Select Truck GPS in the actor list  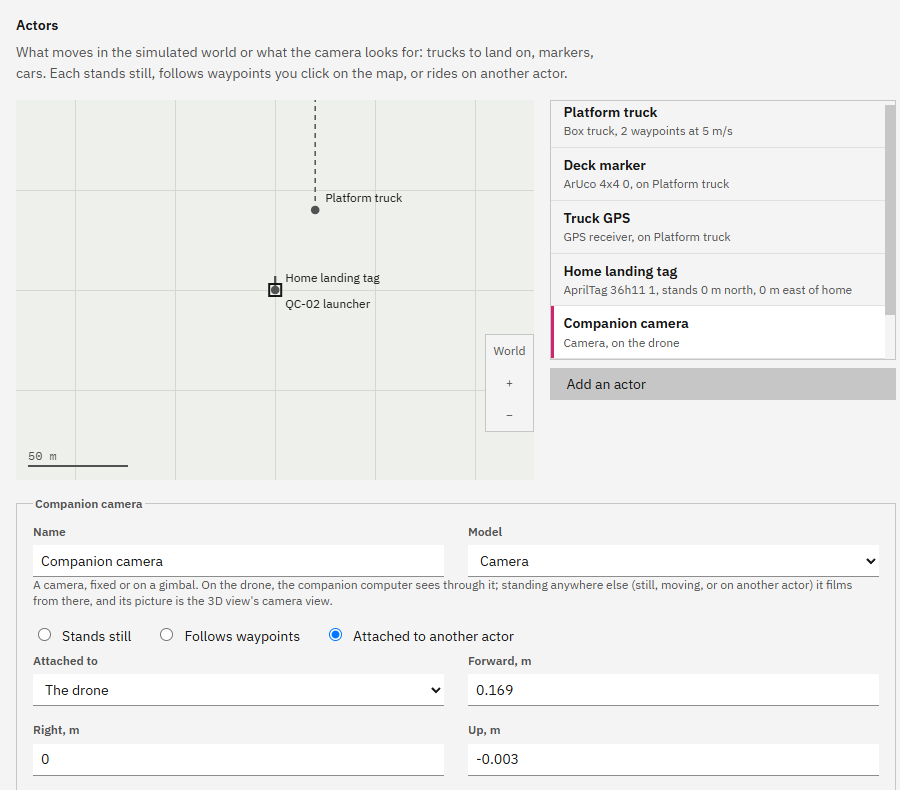click(x=717, y=227)
